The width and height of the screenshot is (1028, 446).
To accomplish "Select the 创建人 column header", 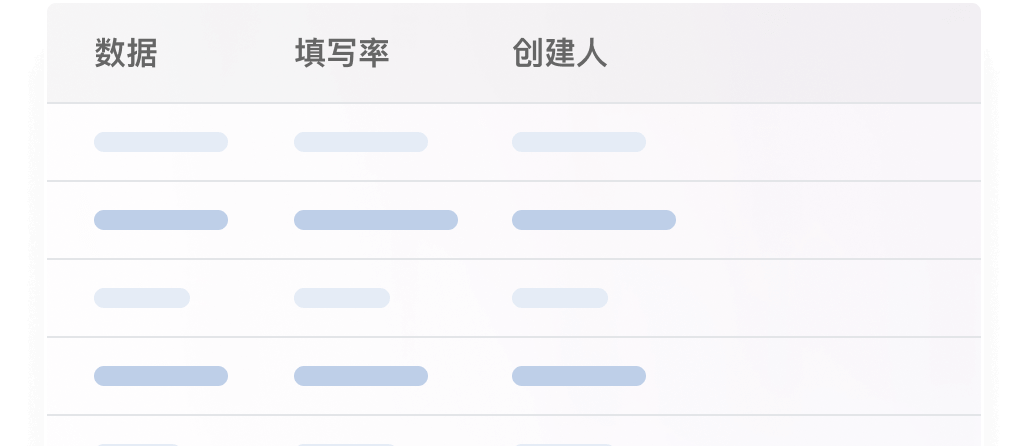I will [x=560, y=53].
